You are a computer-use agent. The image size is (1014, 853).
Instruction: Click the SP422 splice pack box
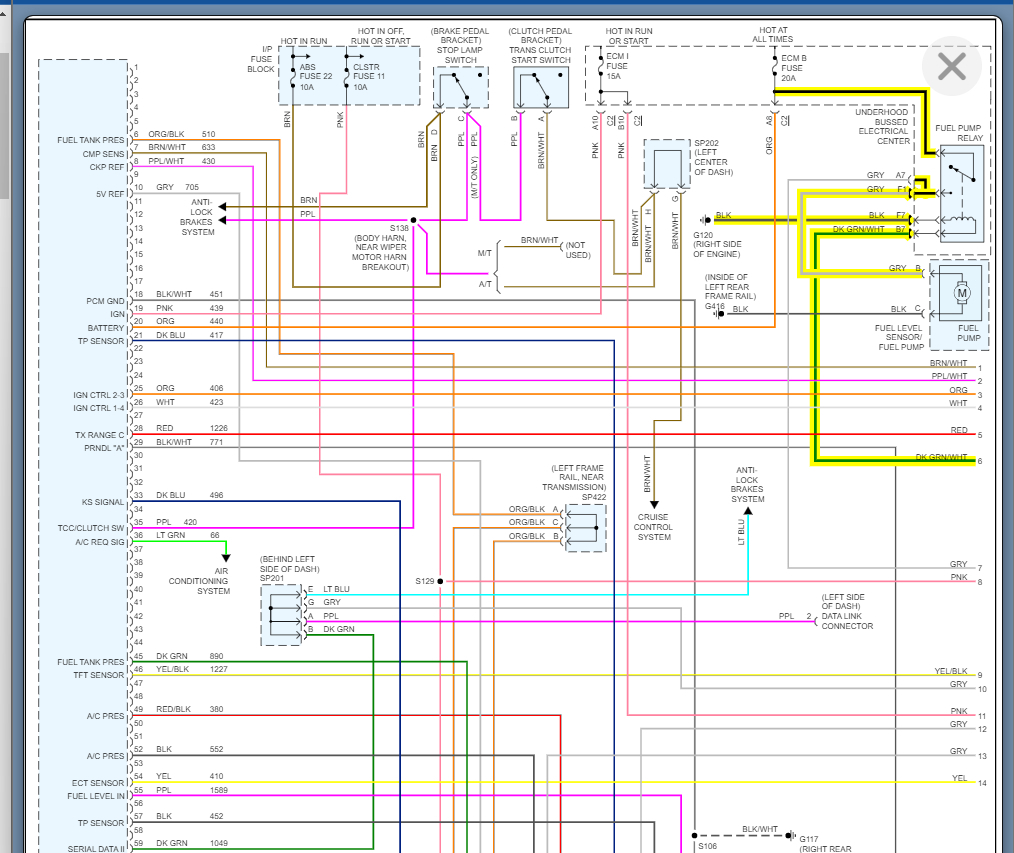[x=586, y=528]
